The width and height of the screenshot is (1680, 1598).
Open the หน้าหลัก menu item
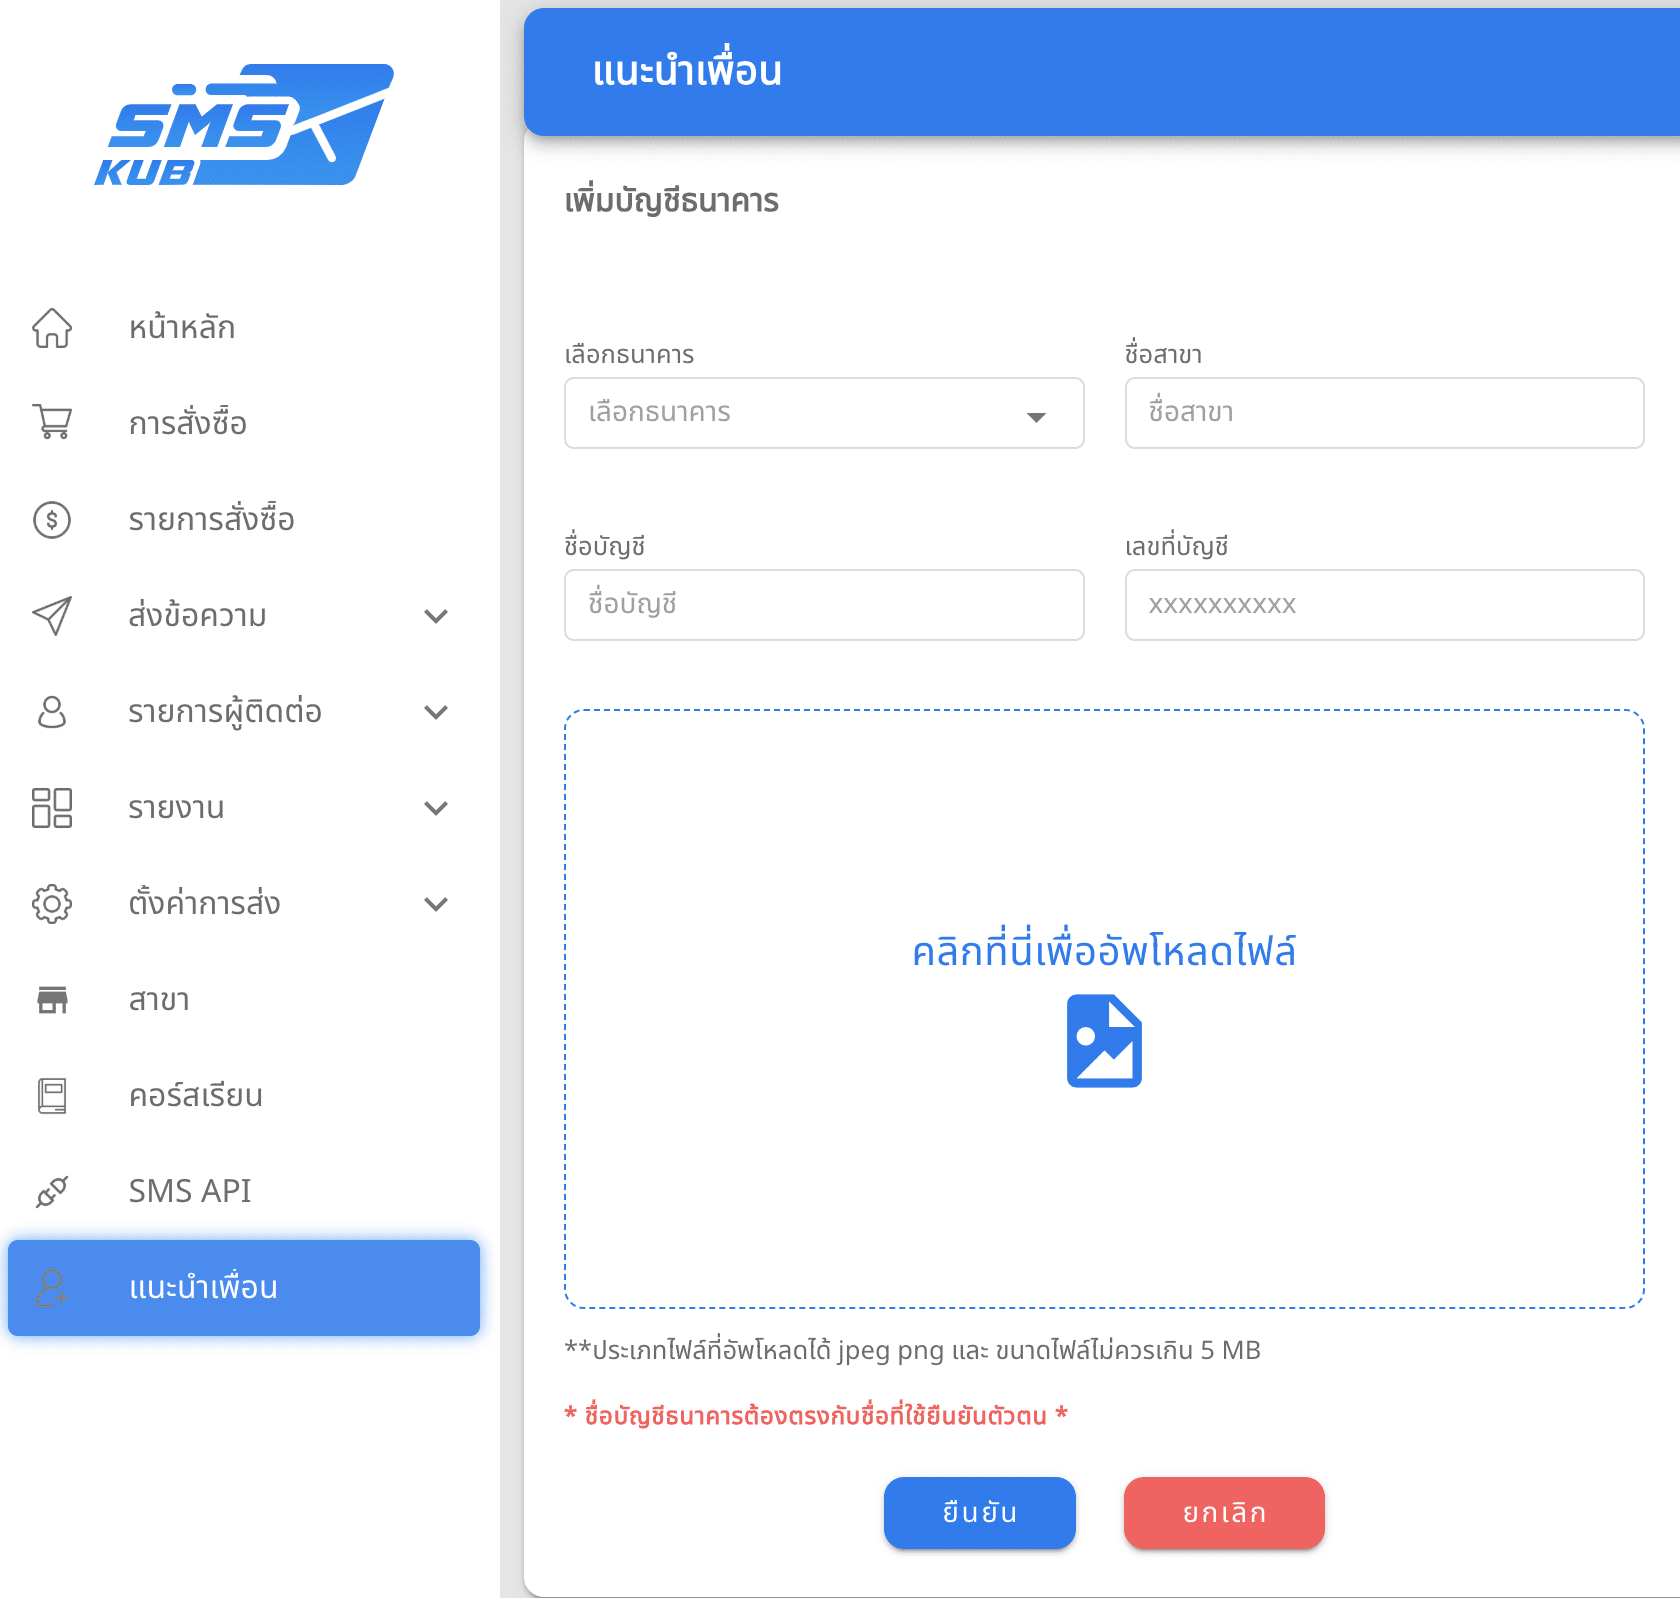(244, 328)
